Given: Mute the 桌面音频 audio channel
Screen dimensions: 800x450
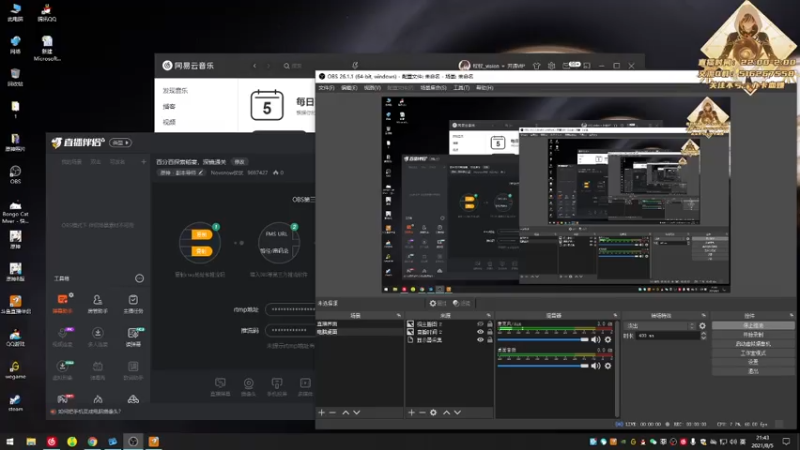Looking at the screenshot, I should 595,366.
